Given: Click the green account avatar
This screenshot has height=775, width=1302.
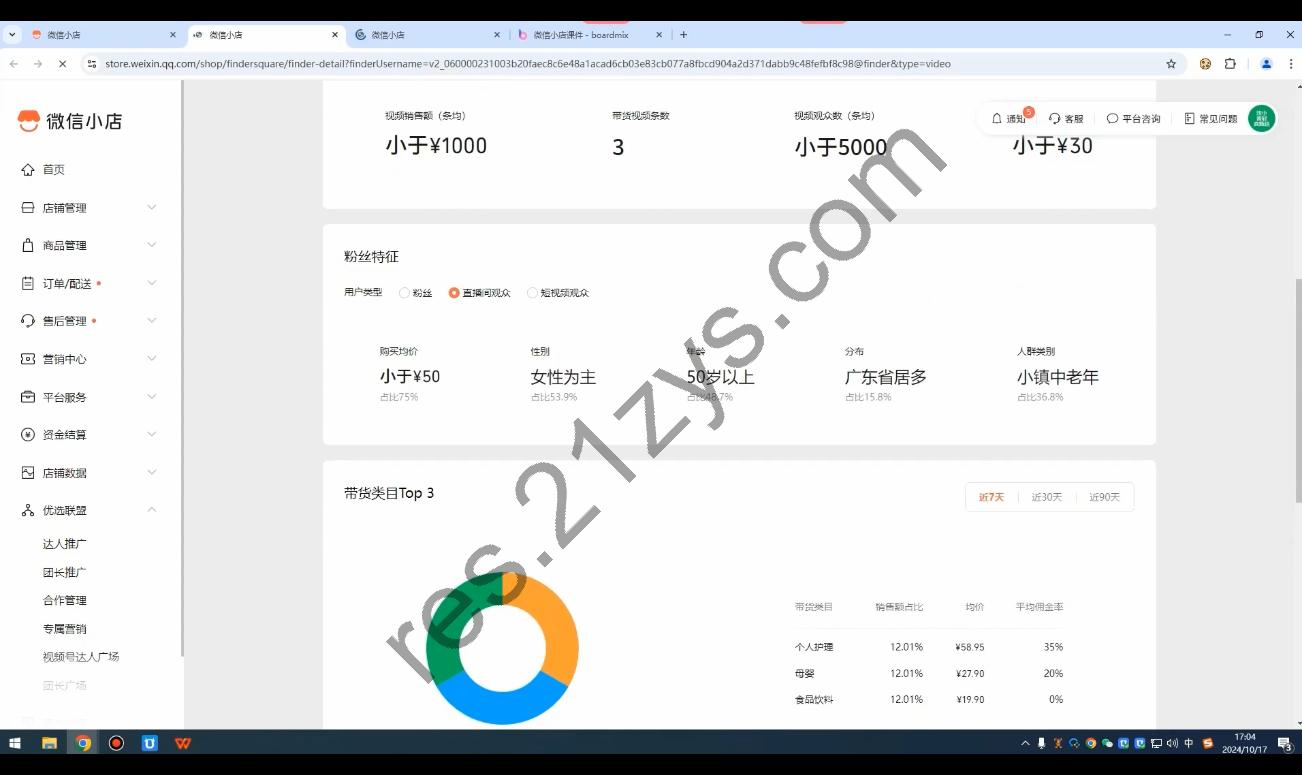Looking at the screenshot, I should [x=1262, y=118].
